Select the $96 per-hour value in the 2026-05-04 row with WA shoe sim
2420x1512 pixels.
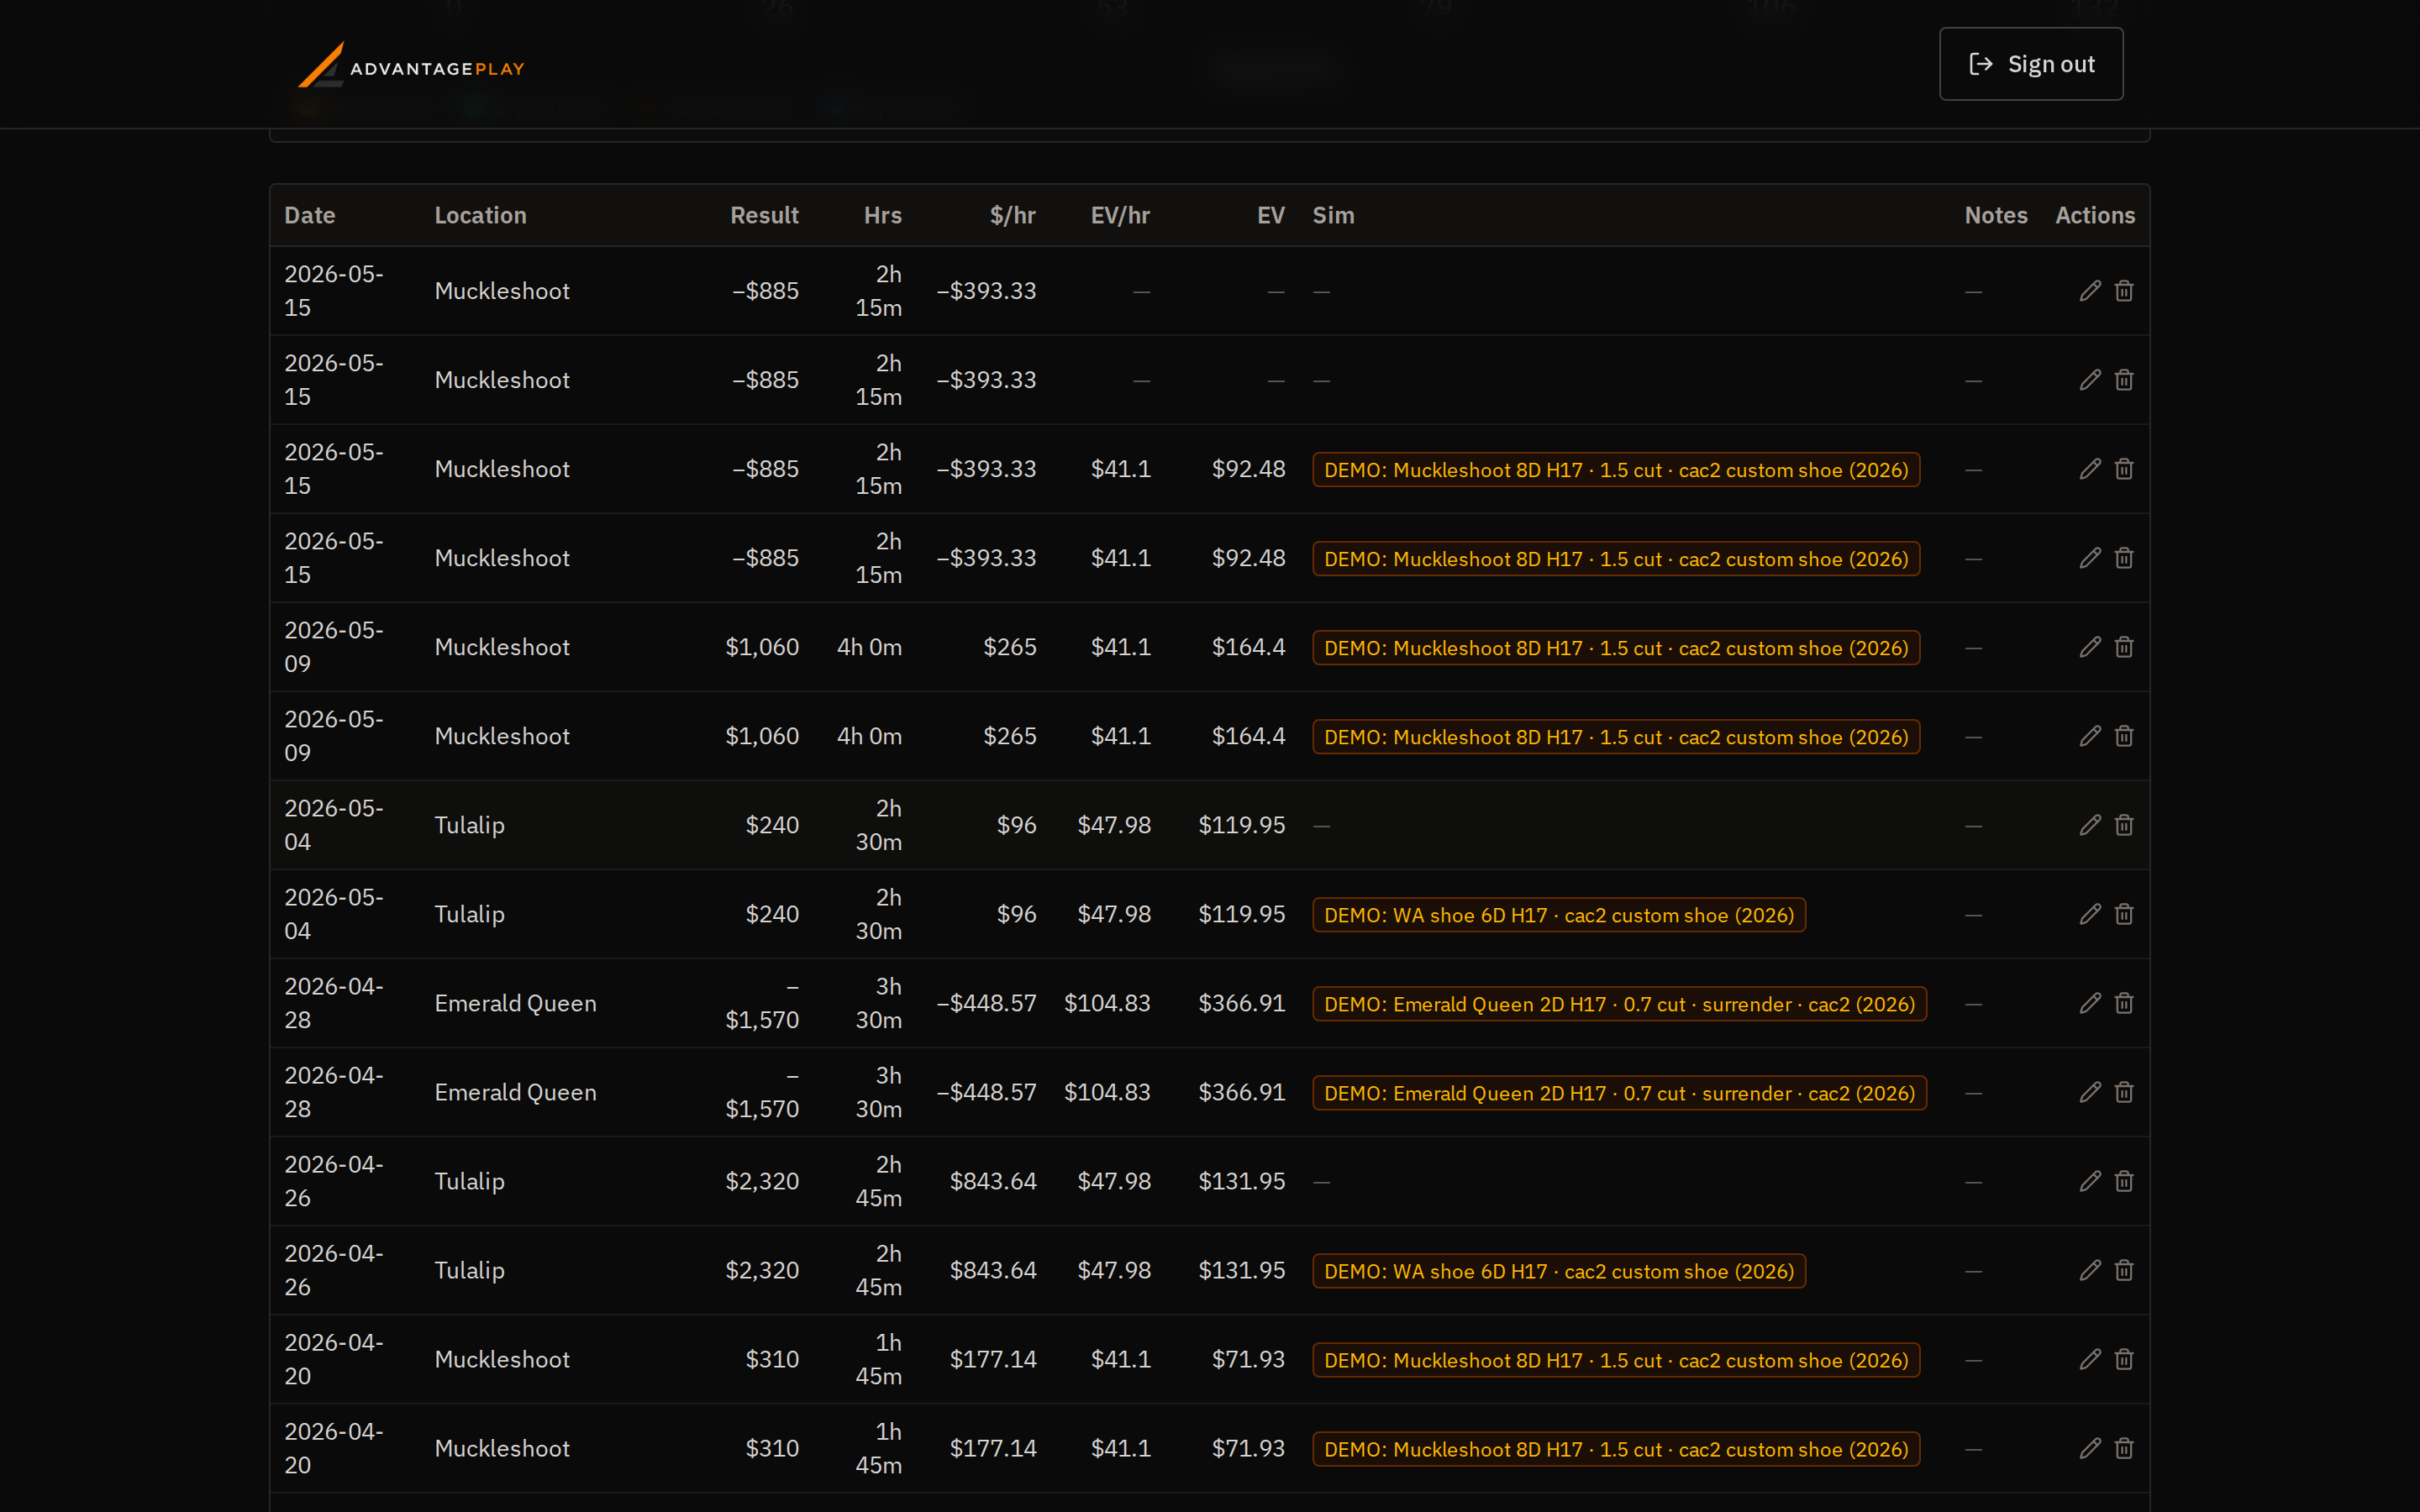pos(1017,914)
